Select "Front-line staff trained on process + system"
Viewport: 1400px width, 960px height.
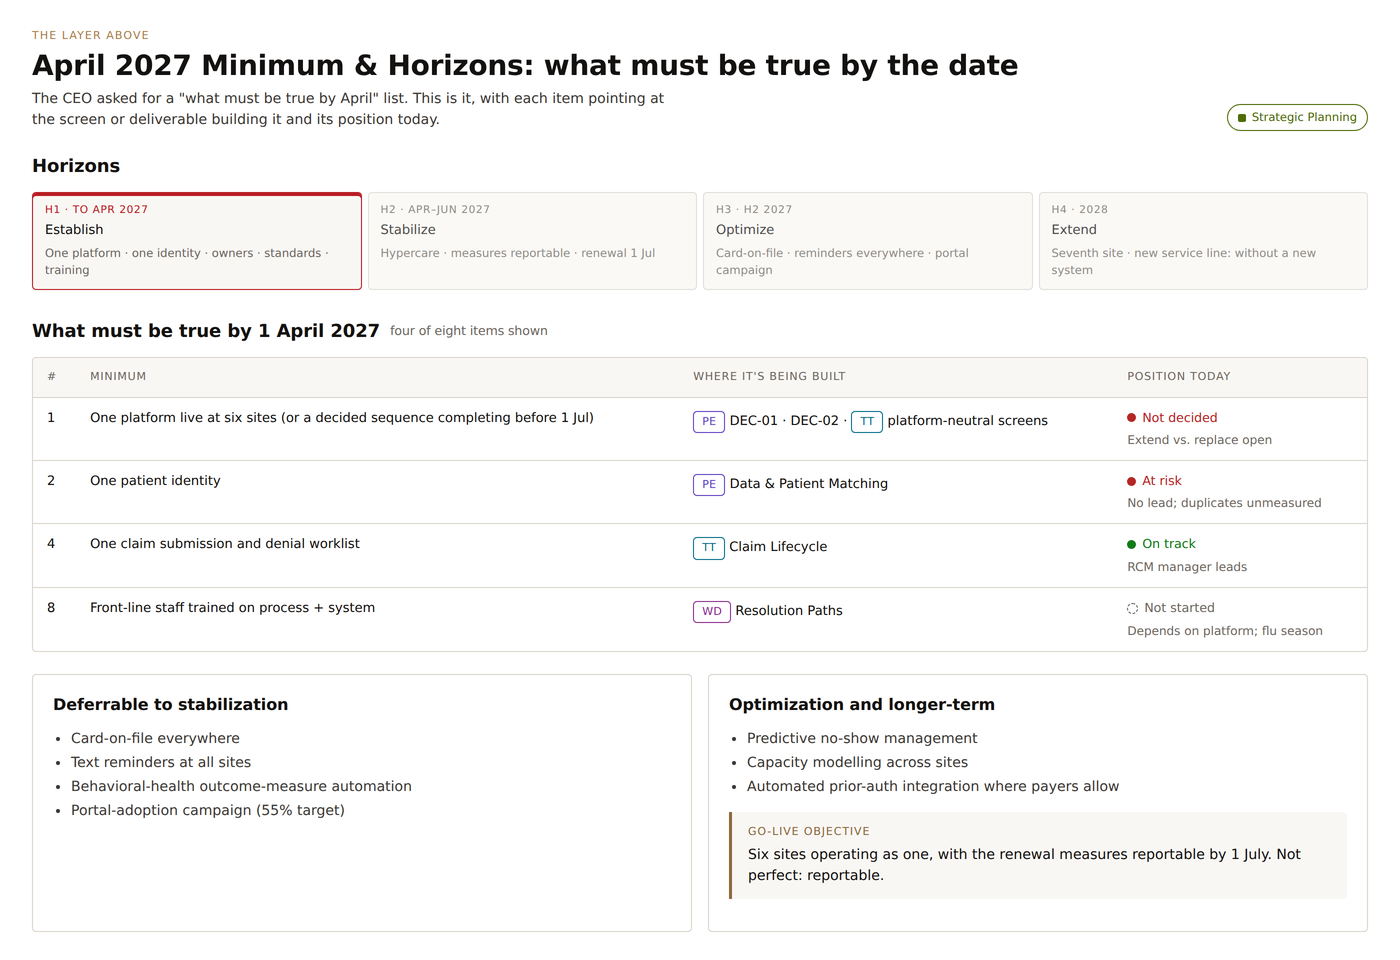click(x=232, y=608)
